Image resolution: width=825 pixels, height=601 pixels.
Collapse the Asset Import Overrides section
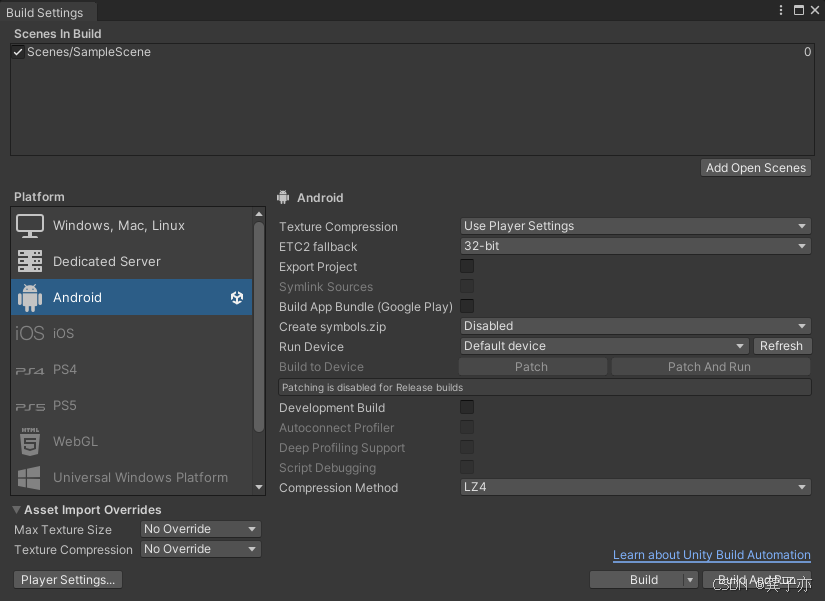pyautogui.click(x=16, y=509)
